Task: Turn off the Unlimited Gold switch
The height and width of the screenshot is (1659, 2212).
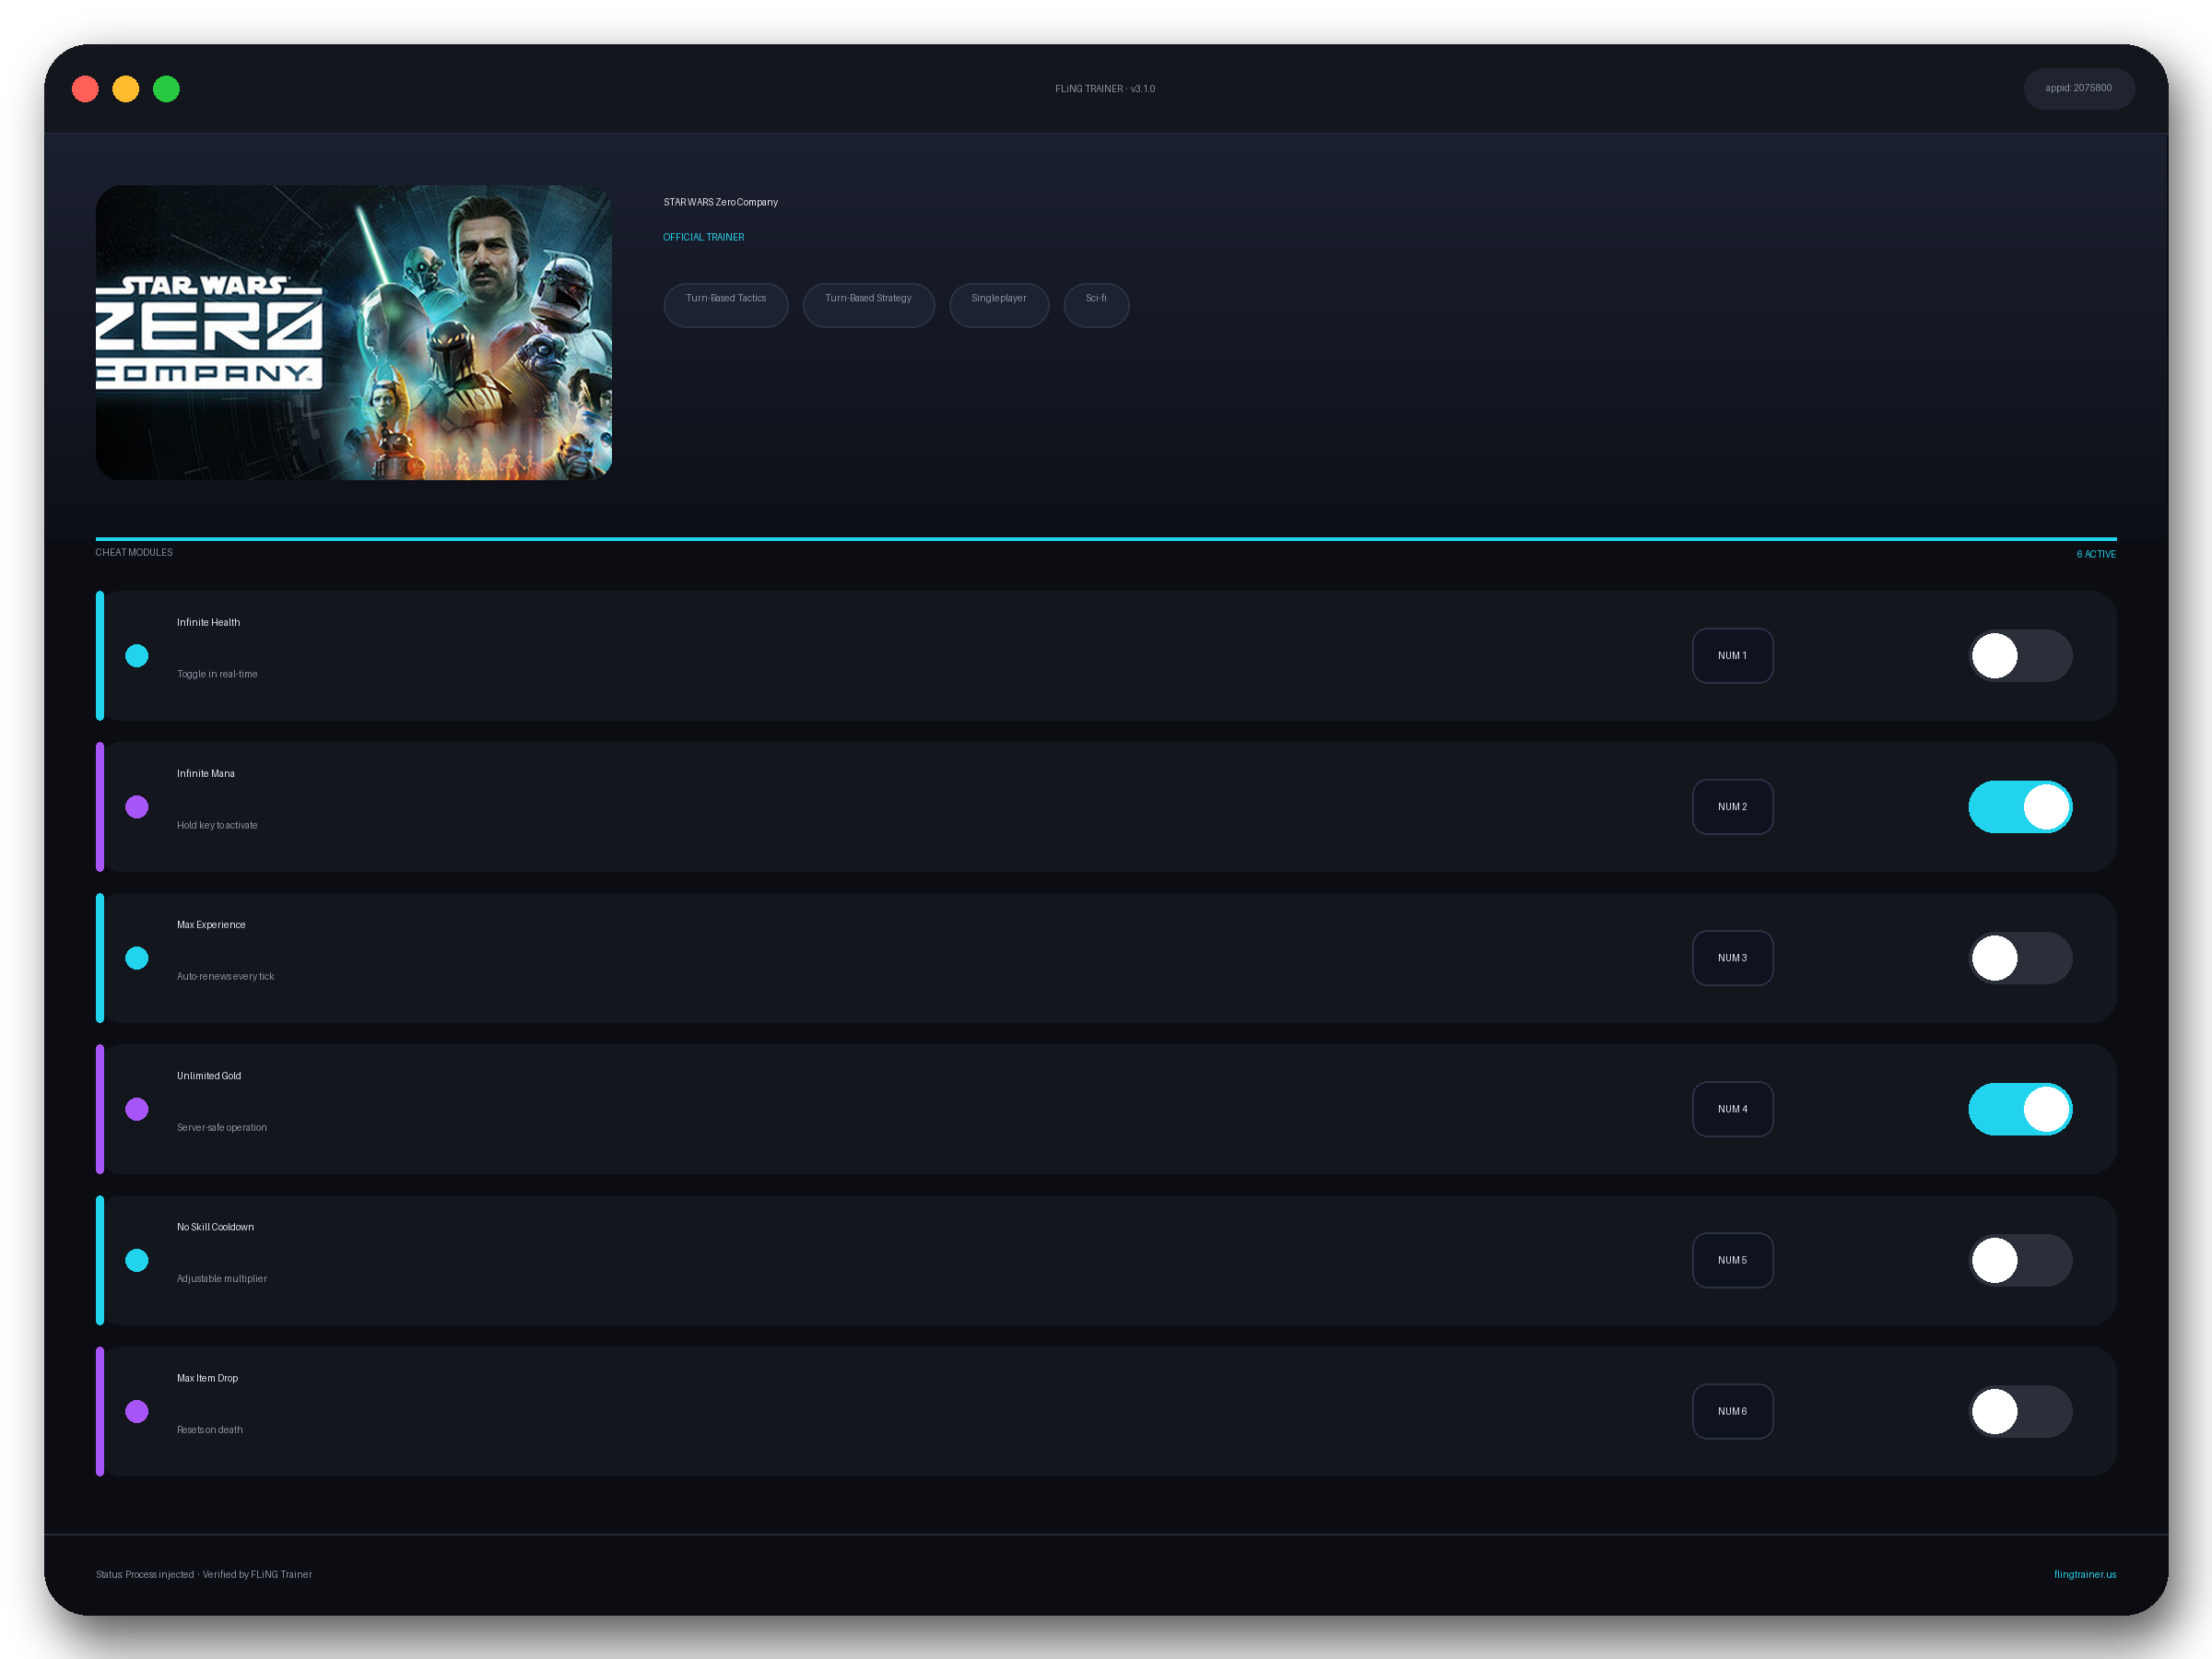Action: pyautogui.click(x=2020, y=1109)
